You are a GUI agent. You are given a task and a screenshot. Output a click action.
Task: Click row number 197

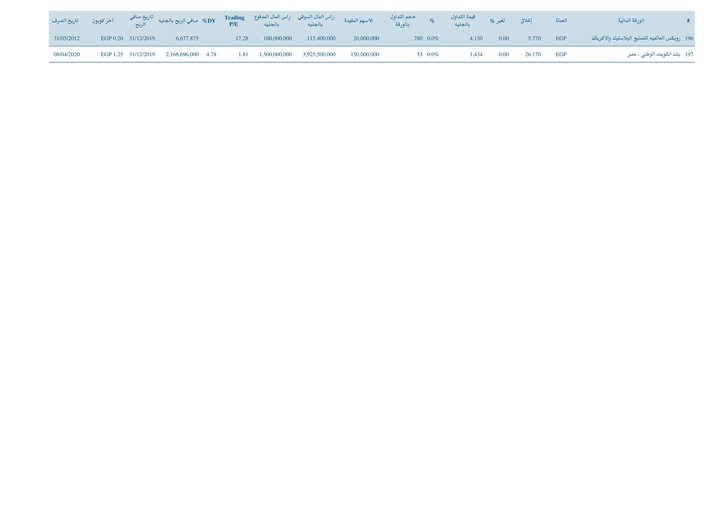(689, 54)
